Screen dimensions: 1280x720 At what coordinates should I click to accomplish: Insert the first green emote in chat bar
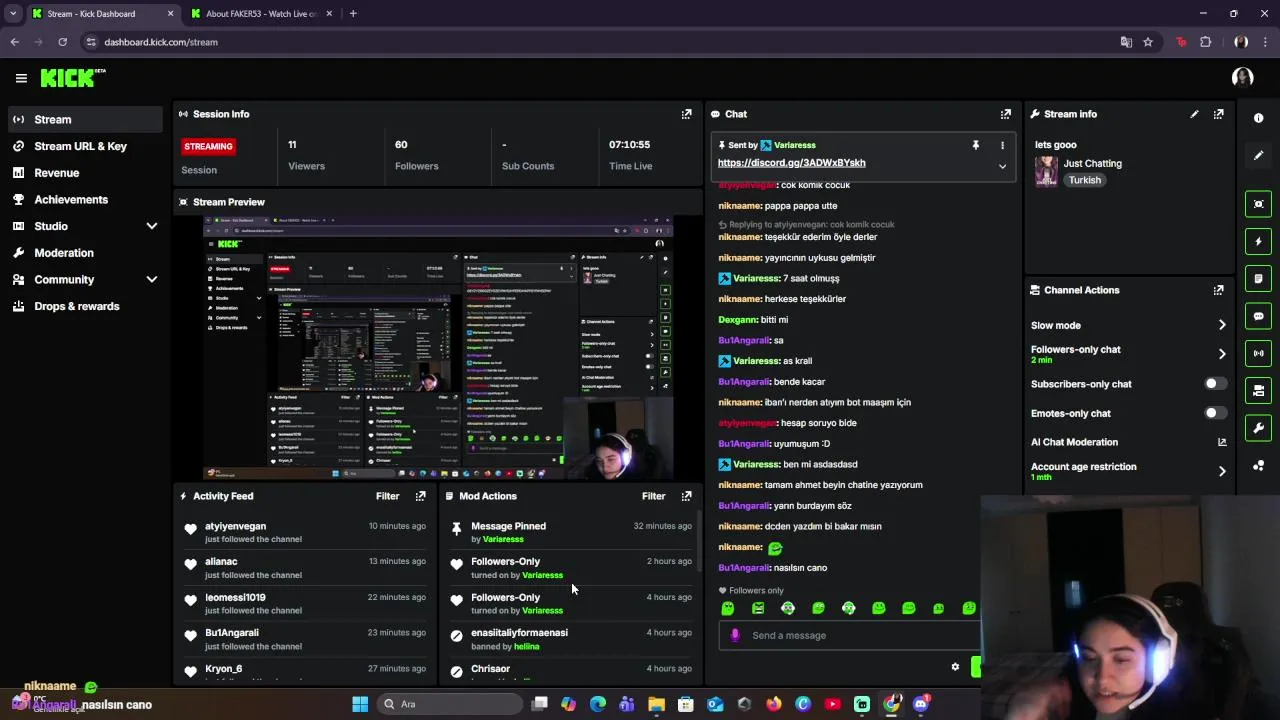point(728,608)
